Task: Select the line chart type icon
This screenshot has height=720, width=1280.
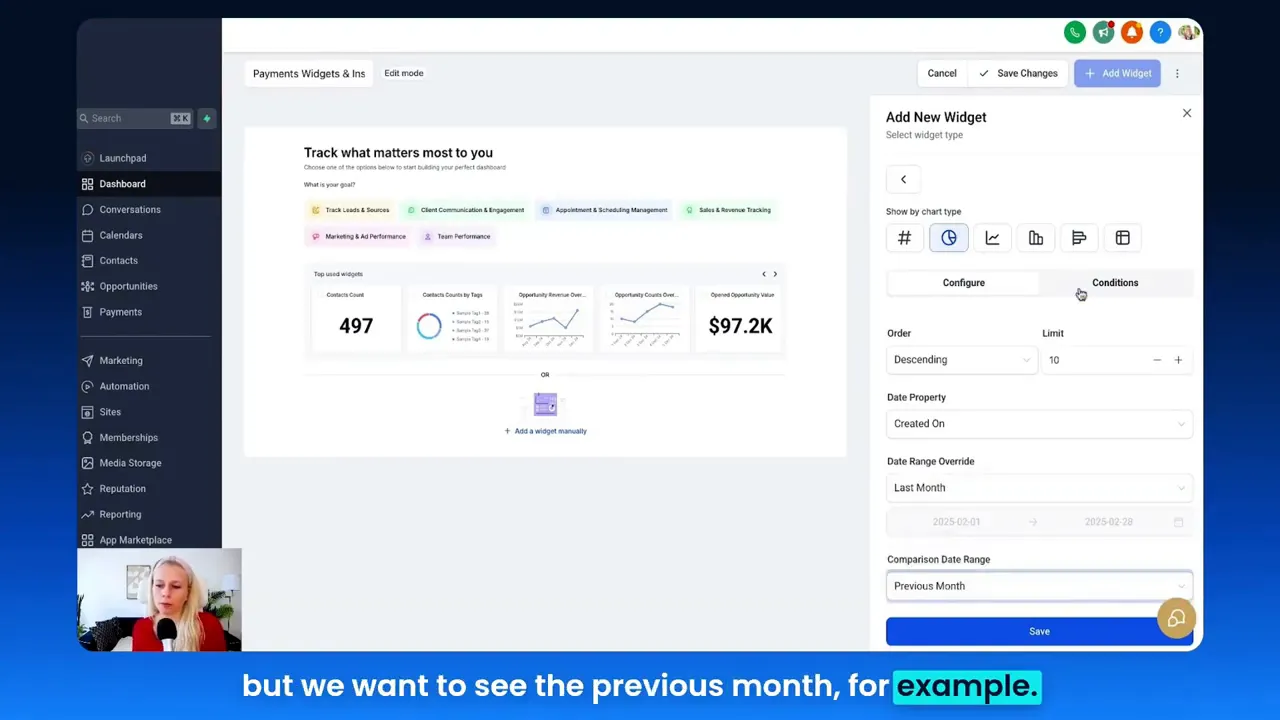Action: click(x=992, y=238)
